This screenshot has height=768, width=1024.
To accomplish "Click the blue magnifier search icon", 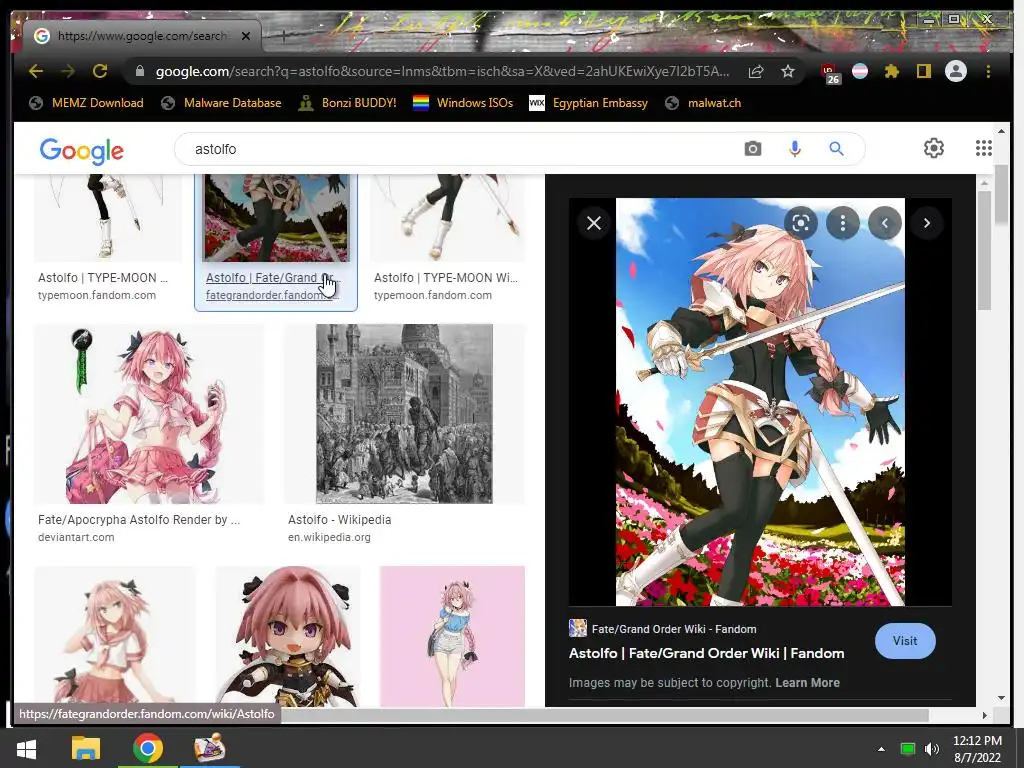I will (x=837, y=149).
